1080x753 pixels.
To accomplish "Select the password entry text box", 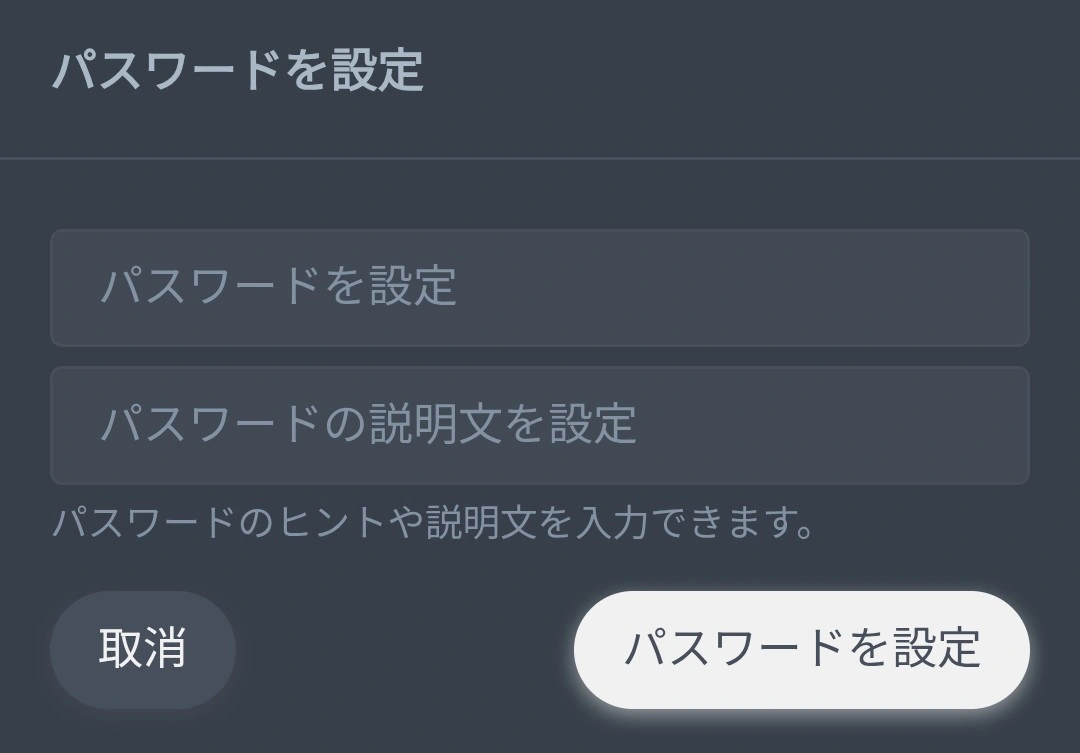I will [x=539, y=288].
